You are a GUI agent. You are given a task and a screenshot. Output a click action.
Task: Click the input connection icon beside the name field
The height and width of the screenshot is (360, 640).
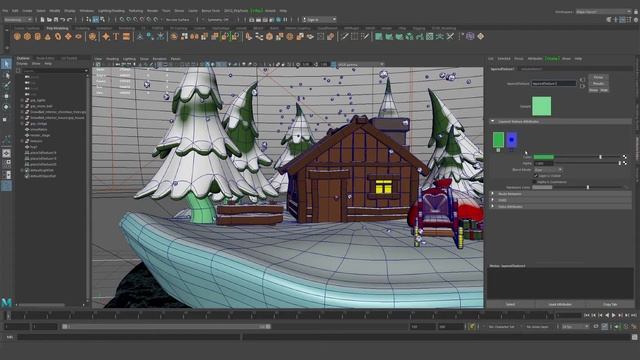(x=582, y=80)
